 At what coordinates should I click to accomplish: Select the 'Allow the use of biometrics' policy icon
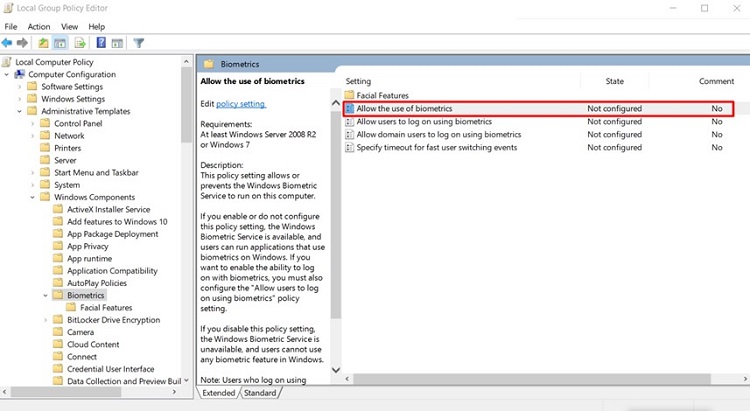click(349, 108)
